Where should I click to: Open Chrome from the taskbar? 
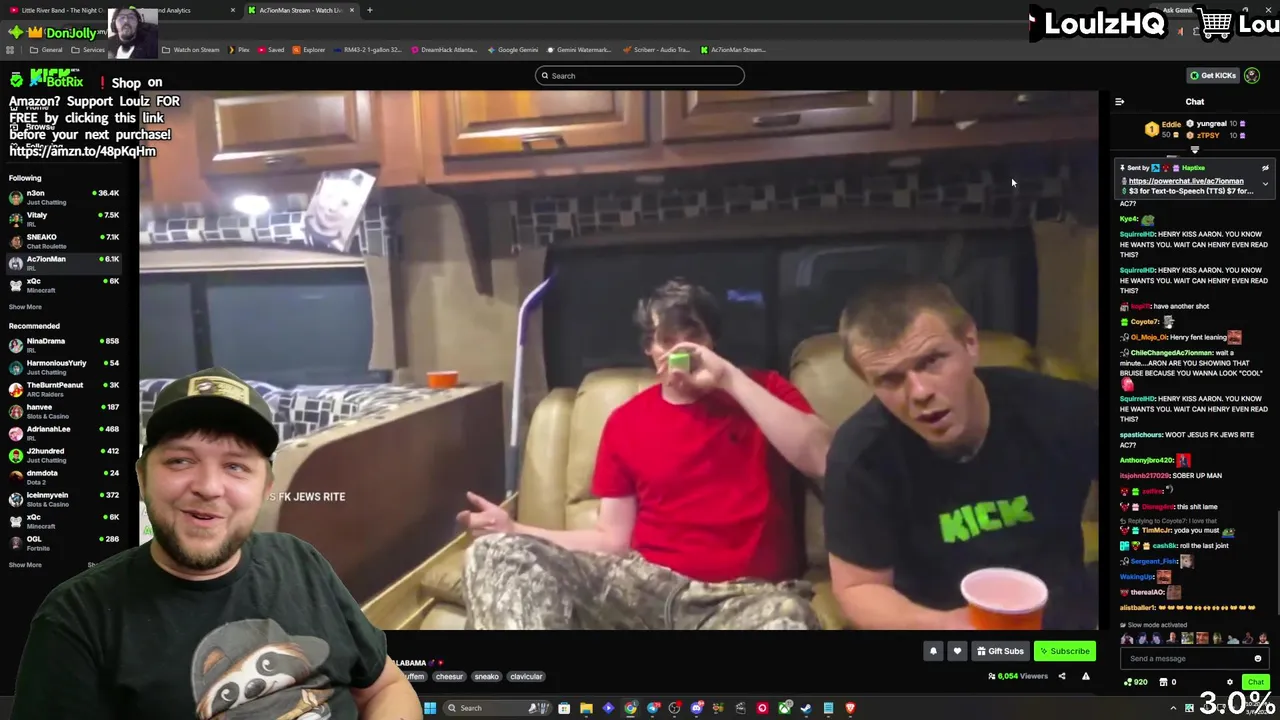630,708
